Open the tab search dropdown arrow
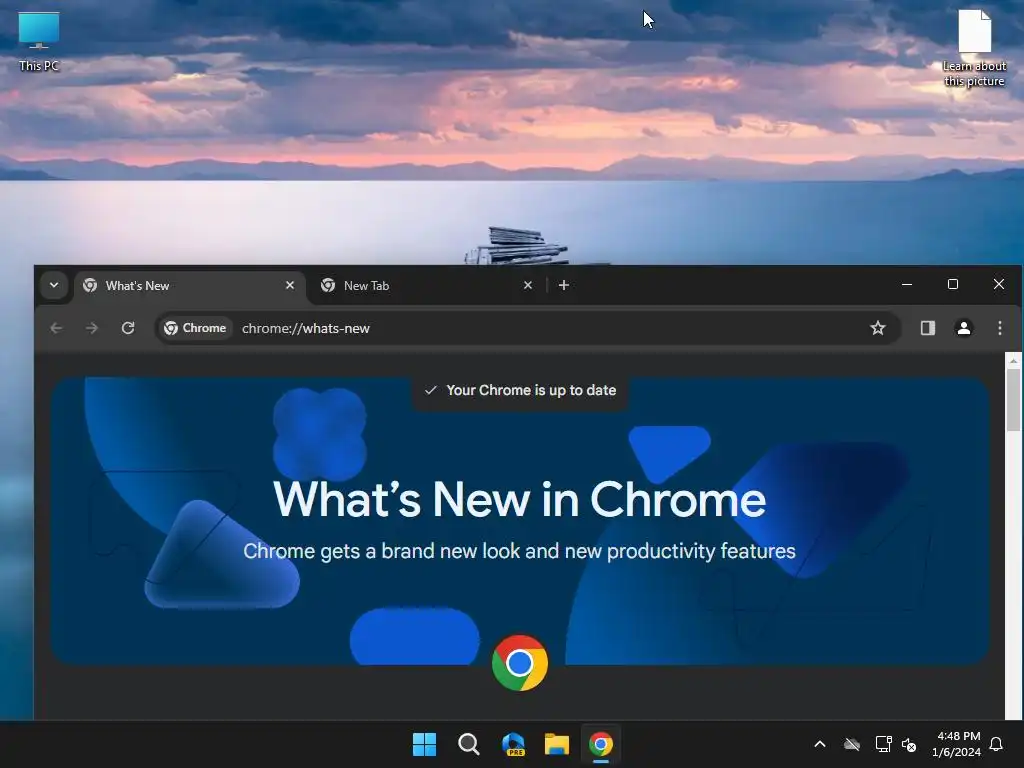The width and height of the screenshot is (1024, 768). pos(54,285)
